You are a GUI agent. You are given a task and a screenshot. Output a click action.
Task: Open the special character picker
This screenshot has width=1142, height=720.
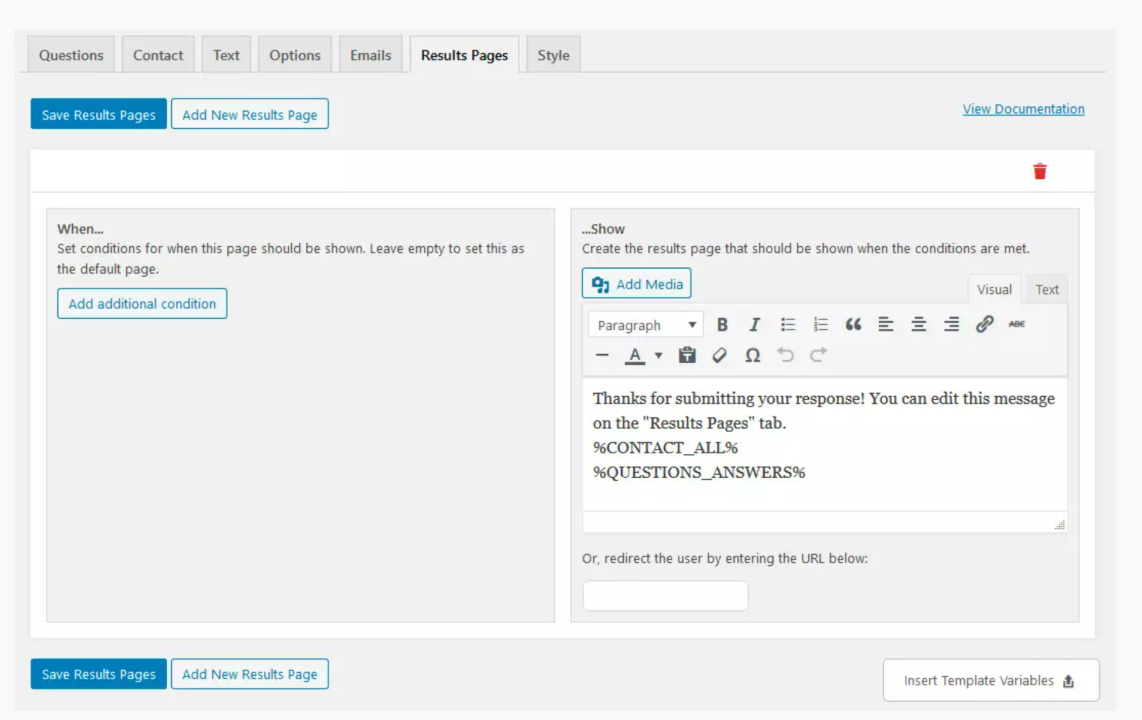coord(752,354)
